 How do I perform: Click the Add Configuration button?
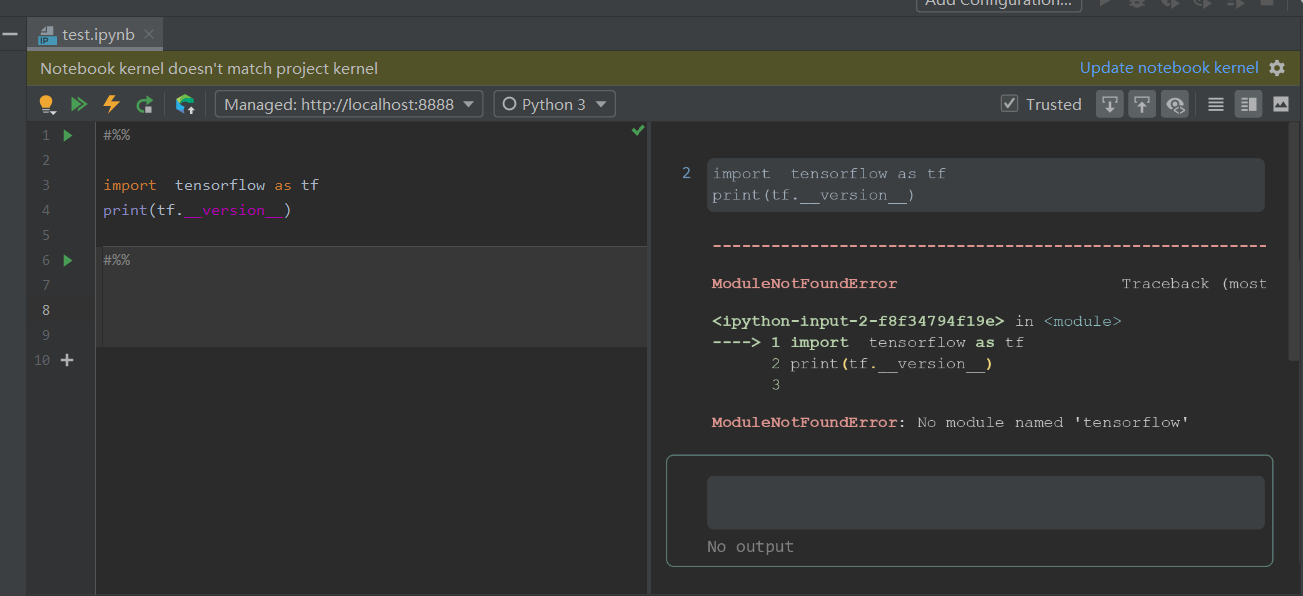coord(998,3)
